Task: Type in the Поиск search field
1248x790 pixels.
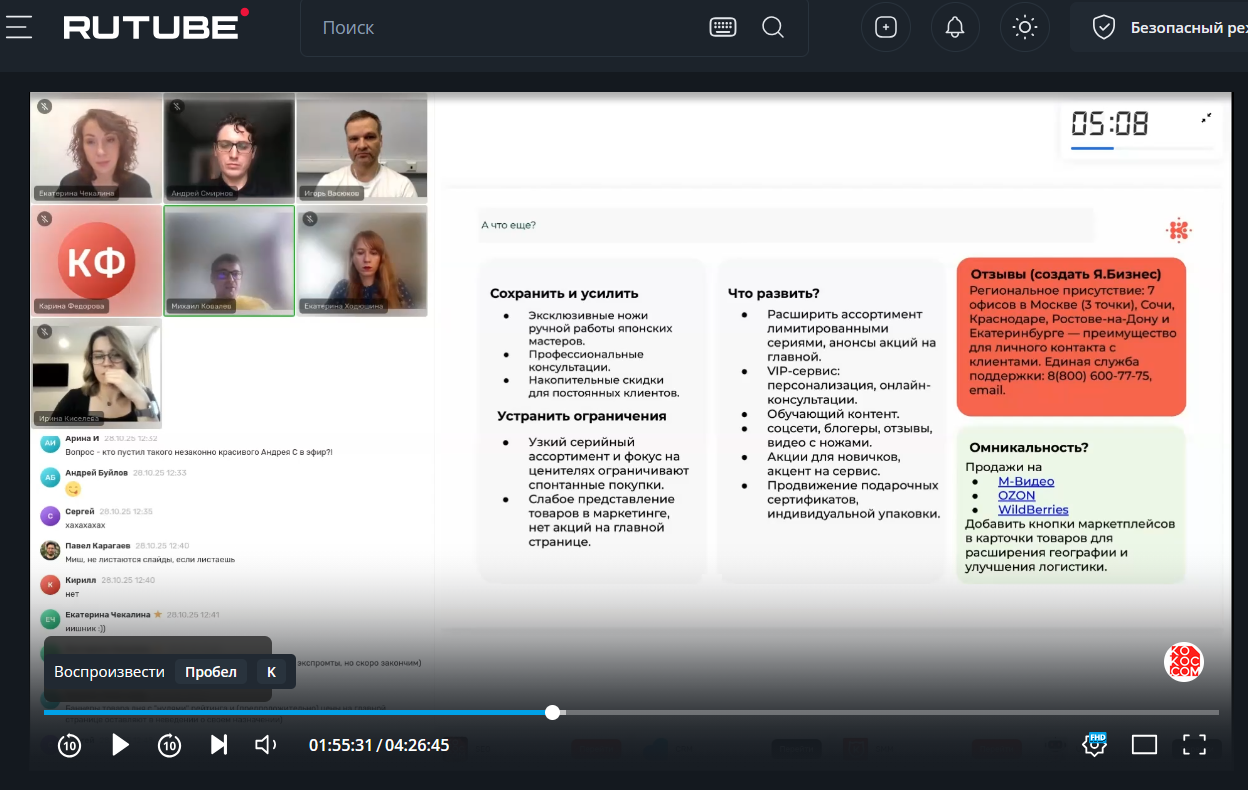Action: (500, 28)
